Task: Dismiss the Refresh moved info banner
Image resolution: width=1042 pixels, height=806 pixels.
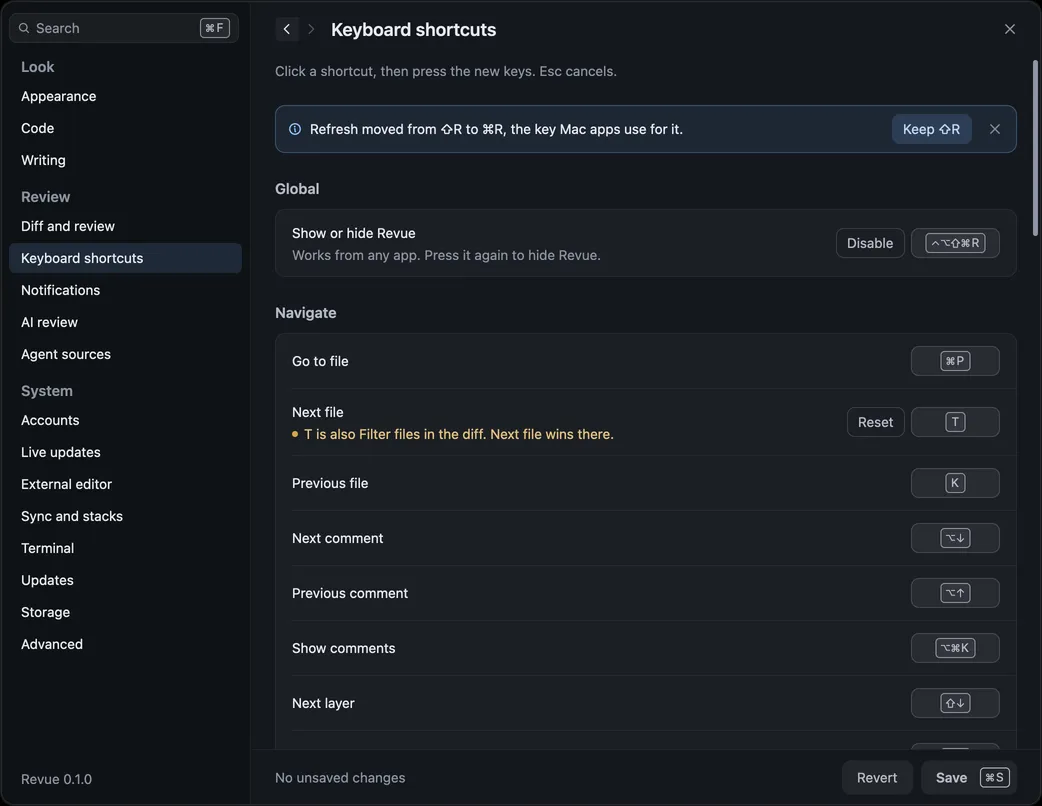Action: pyautogui.click(x=994, y=129)
